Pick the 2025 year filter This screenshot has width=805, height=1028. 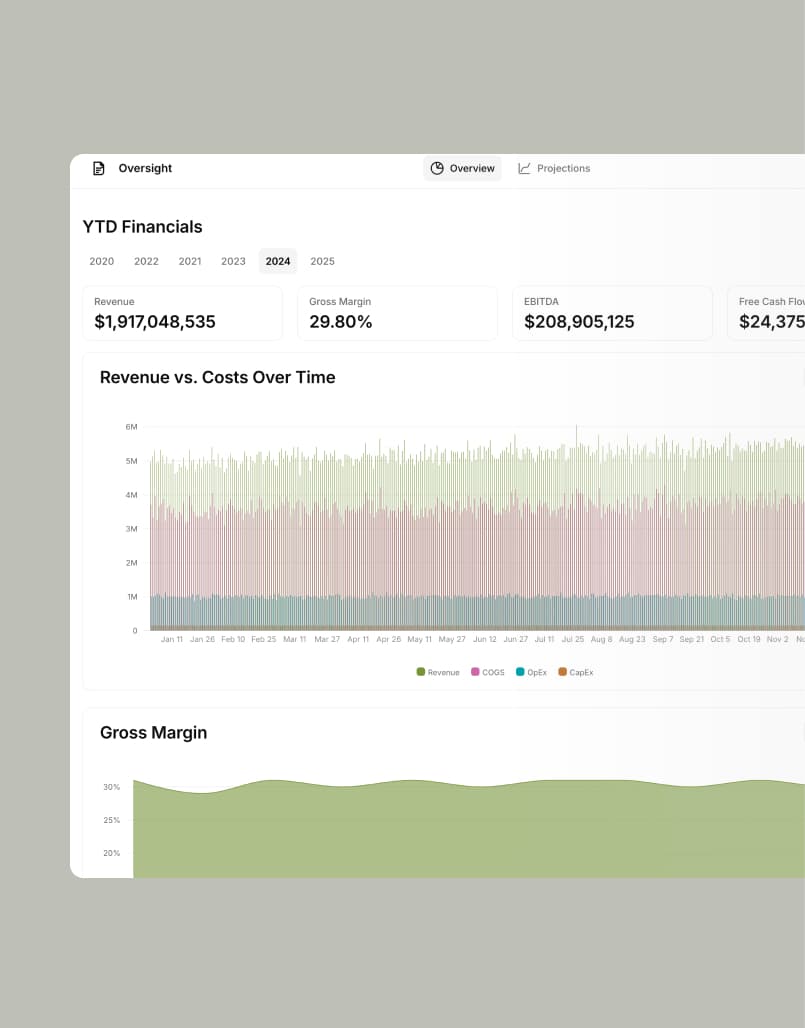tap(322, 261)
